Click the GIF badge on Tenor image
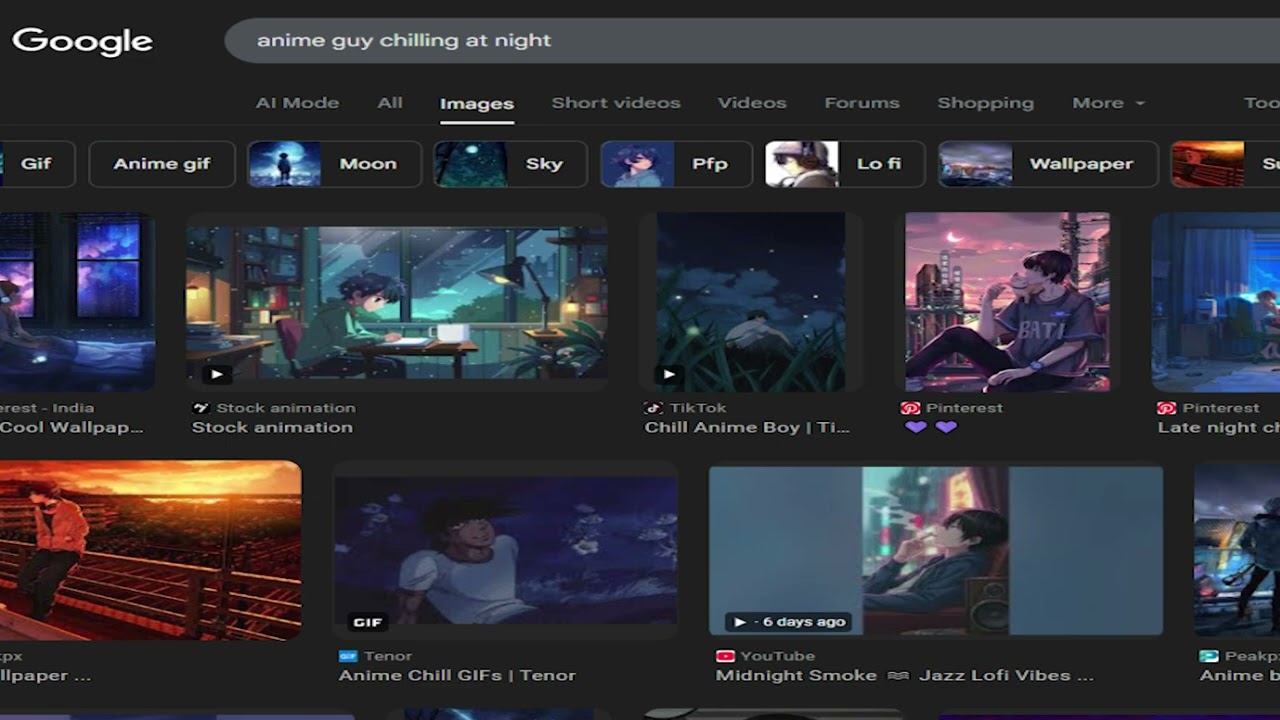Viewport: 1280px width, 720px height. click(x=367, y=622)
